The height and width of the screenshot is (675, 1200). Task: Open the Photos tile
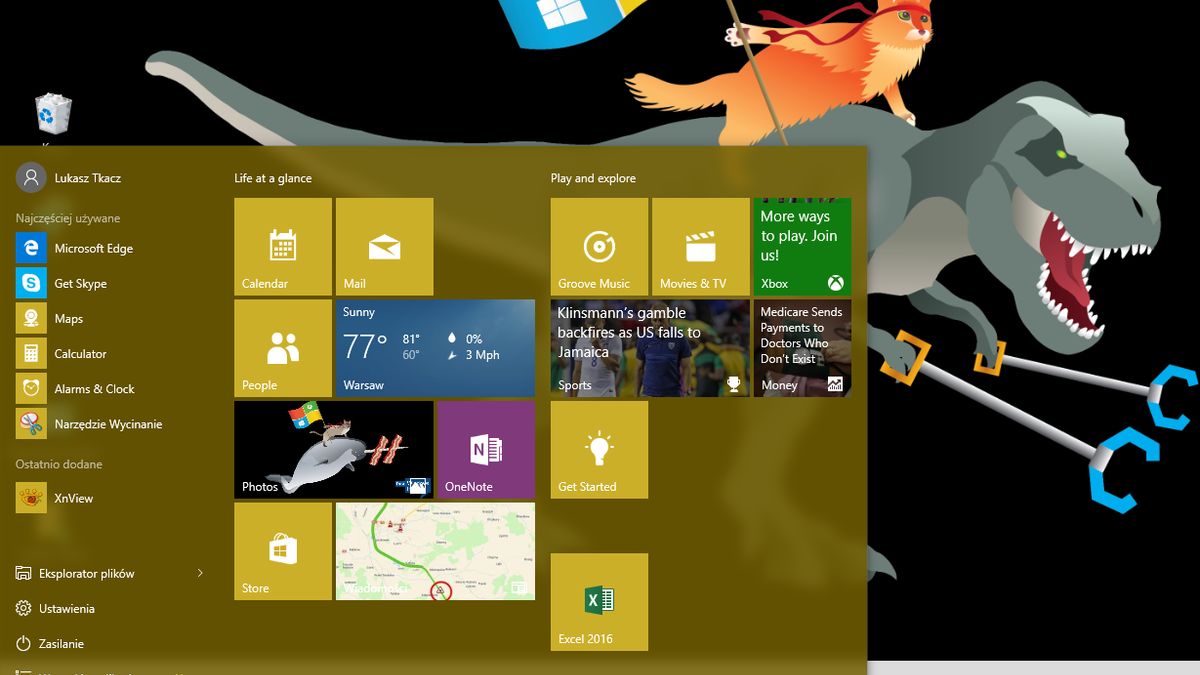[334, 450]
